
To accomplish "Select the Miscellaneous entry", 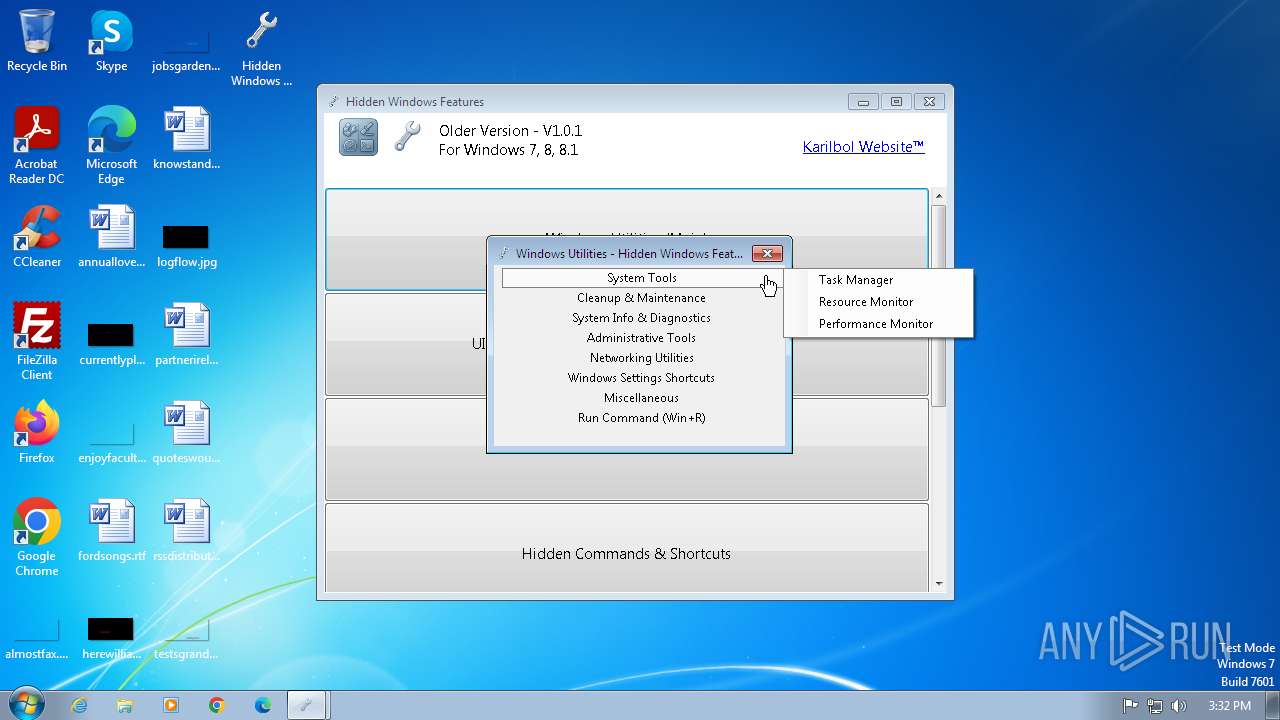I will coord(641,398).
